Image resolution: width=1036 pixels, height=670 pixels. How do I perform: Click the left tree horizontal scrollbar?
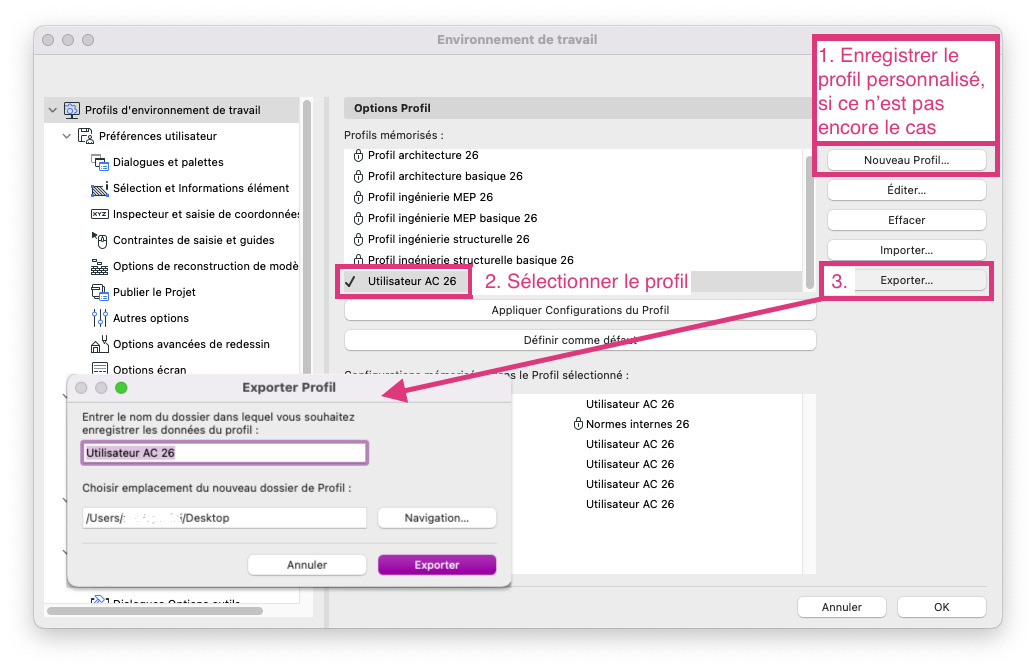point(155,611)
